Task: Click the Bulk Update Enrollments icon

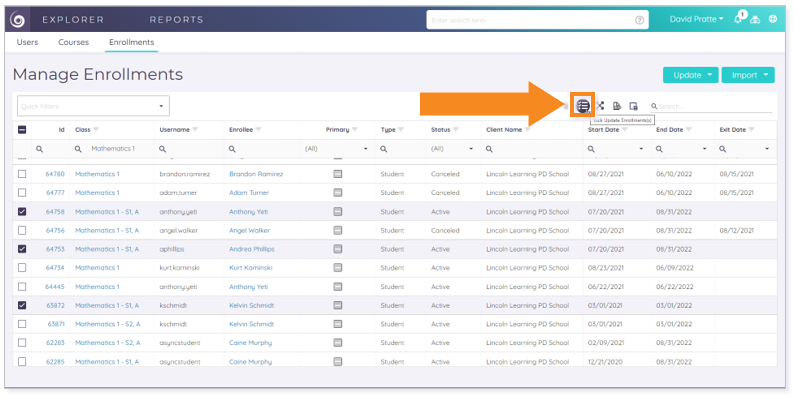Action: click(583, 106)
